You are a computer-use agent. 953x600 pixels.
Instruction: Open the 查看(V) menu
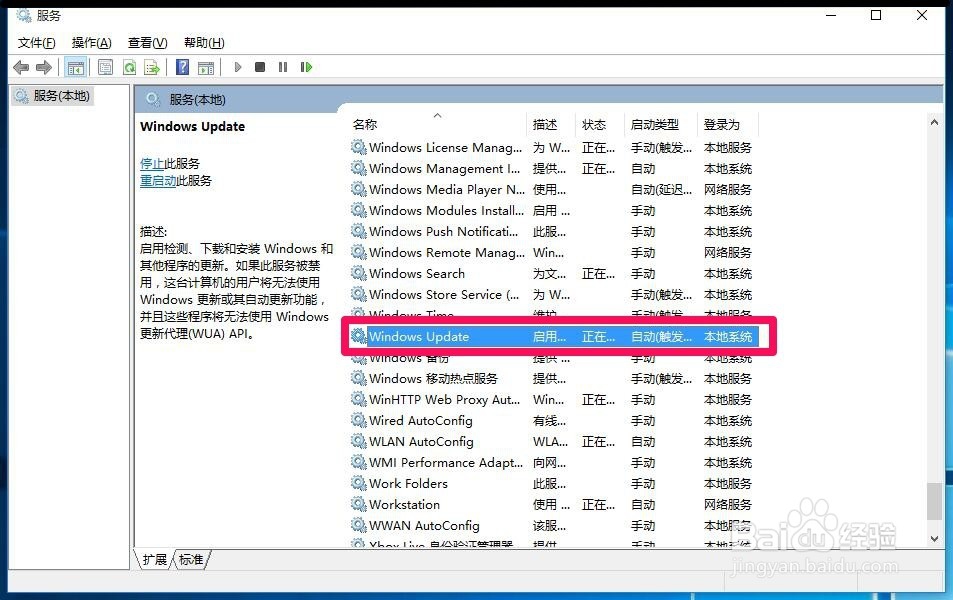(148, 43)
